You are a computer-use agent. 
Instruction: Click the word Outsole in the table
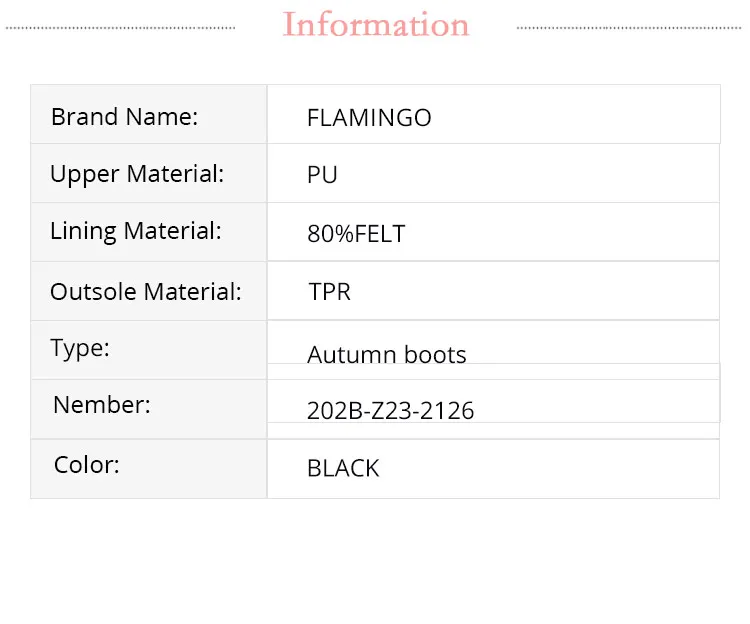[93, 292]
